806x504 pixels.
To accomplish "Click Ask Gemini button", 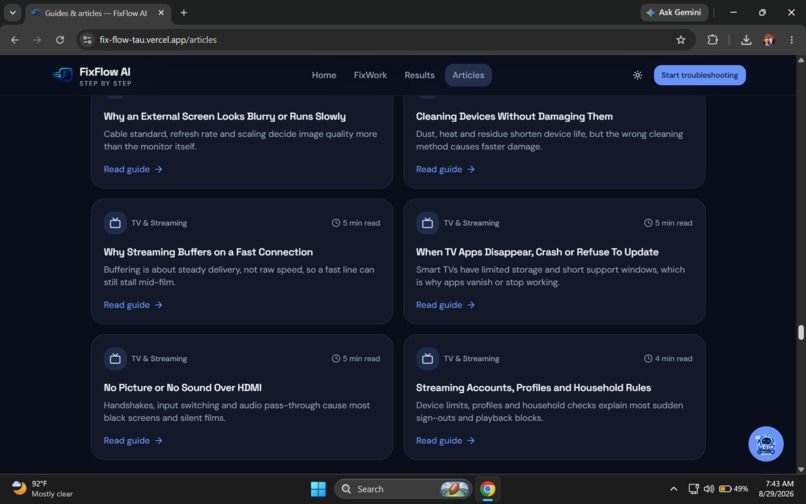I will pyautogui.click(x=674, y=12).
